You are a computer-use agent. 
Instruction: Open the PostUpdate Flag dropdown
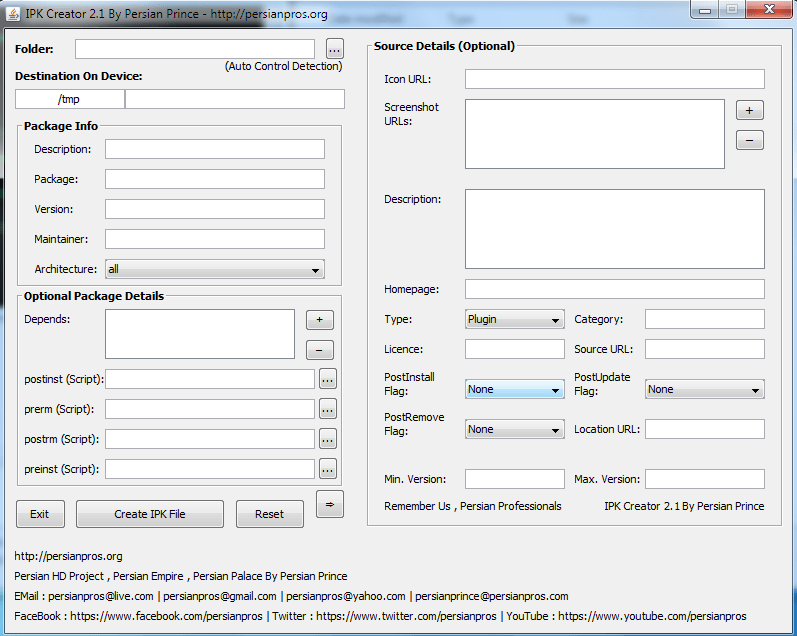tap(704, 390)
